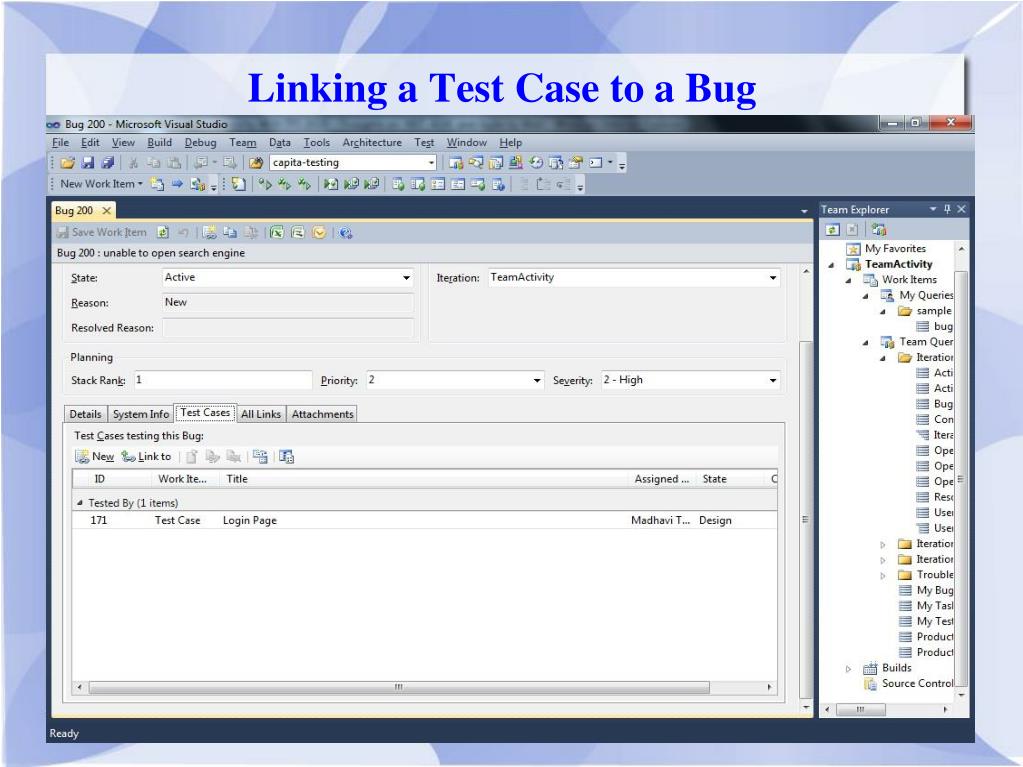Click the Link to button
Viewport: 1023px width, 767px height.
tap(146, 457)
